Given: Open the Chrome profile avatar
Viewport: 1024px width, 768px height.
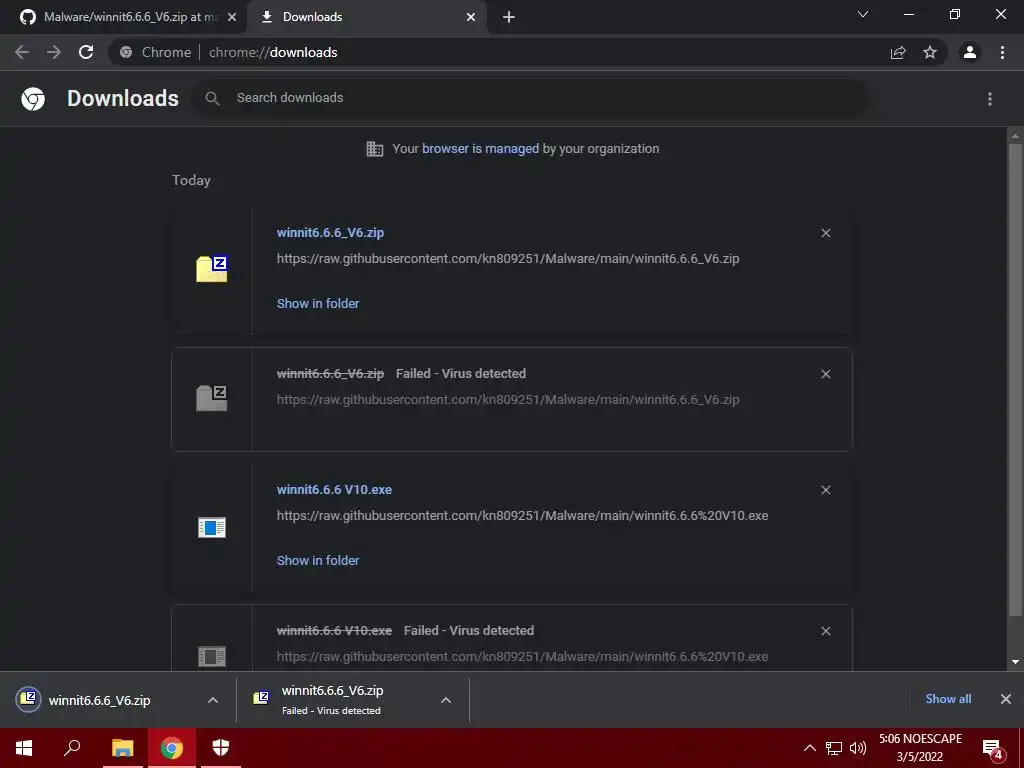Looking at the screenshot, I should tap(970, 52).
